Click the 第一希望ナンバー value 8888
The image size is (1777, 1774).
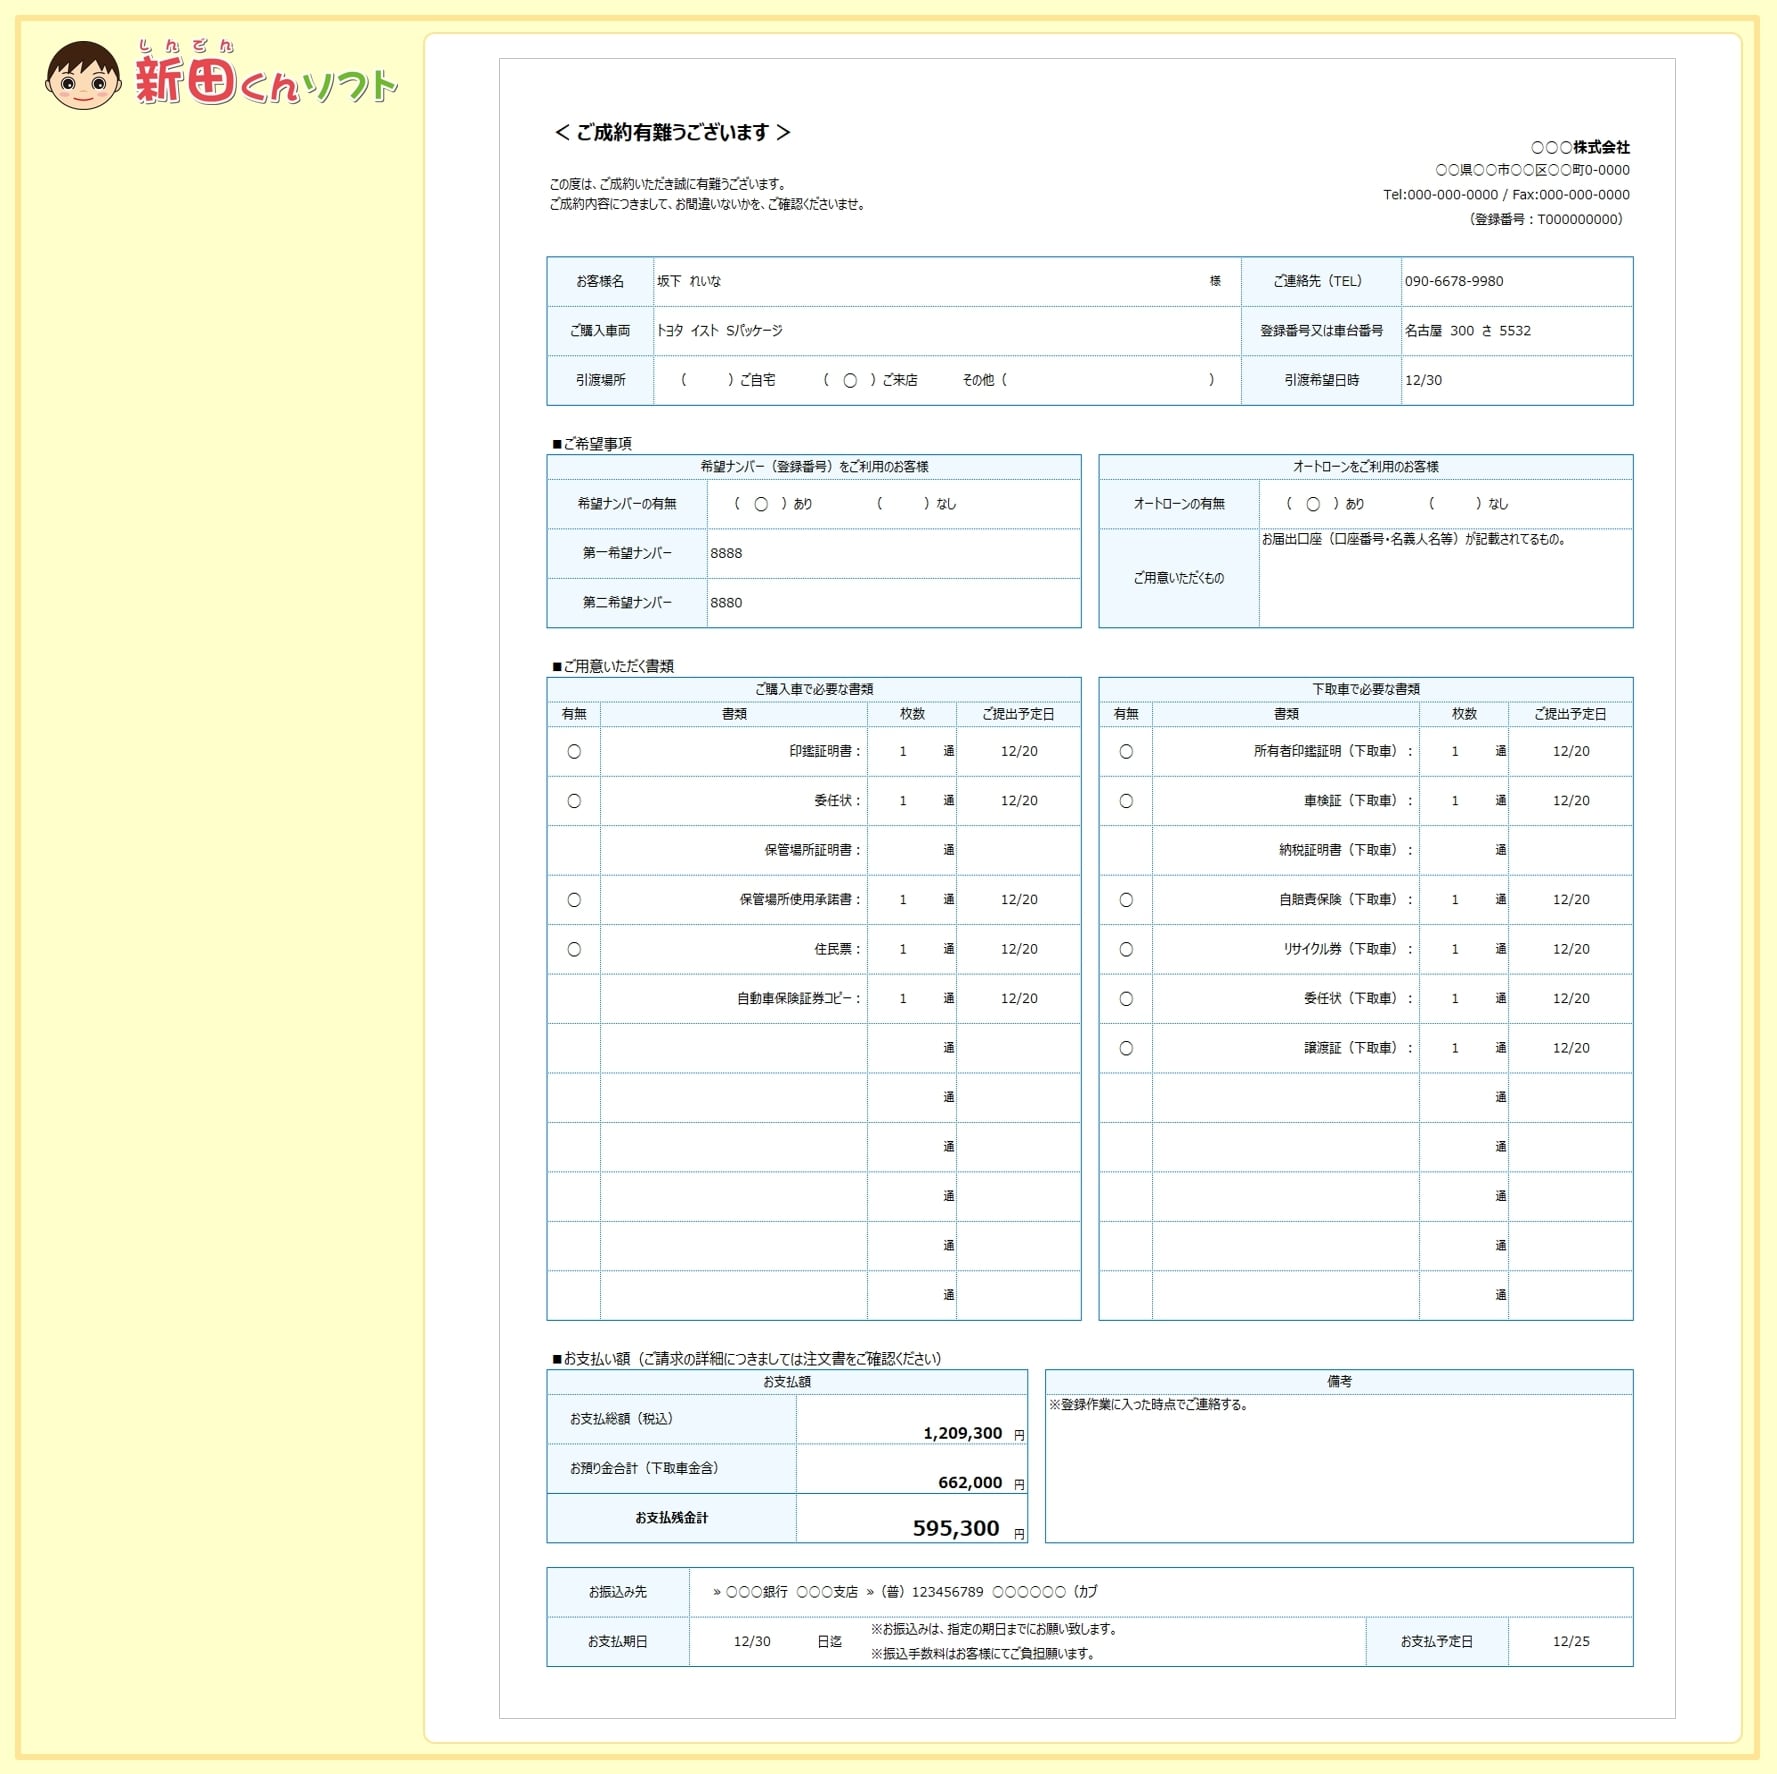point(726,554)
